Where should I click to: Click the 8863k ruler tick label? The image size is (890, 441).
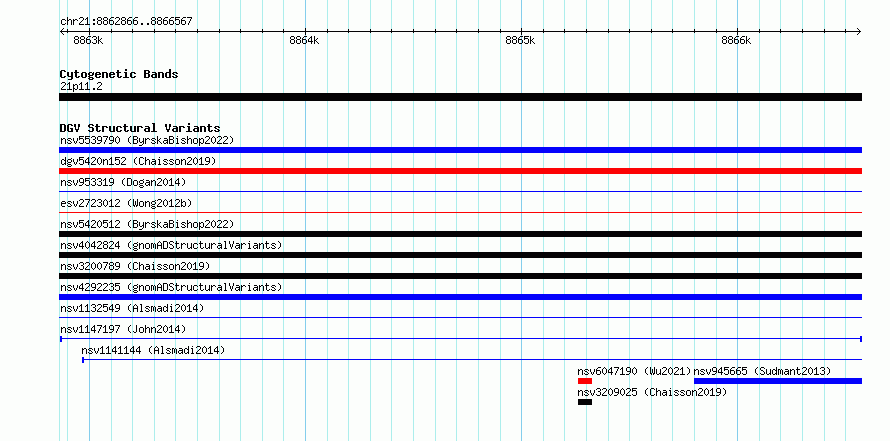click(89, 40)
